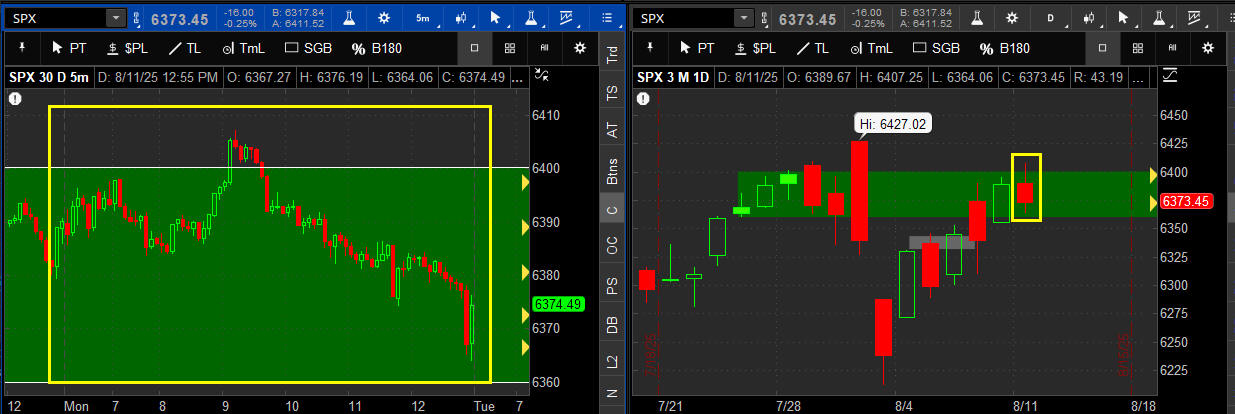The image size is (1235, 414).
Task: Open the PS sidebar tab
Action: 612,285
